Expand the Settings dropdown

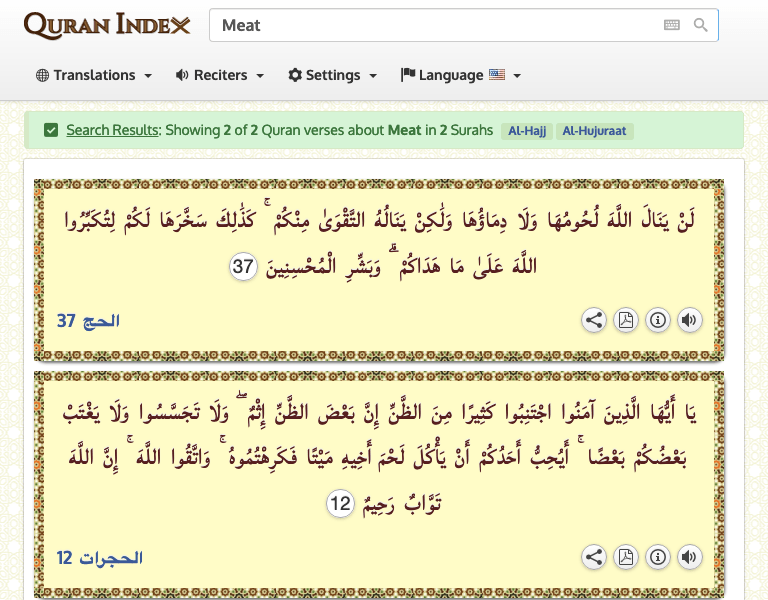(333, 75)
